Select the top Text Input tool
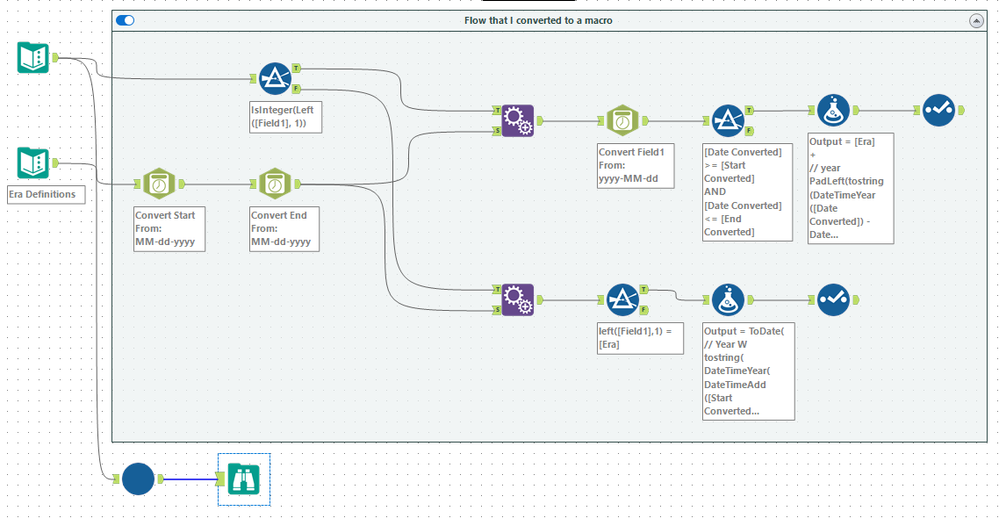The height and width of the screenshot is (519, 999). point(32,57)
